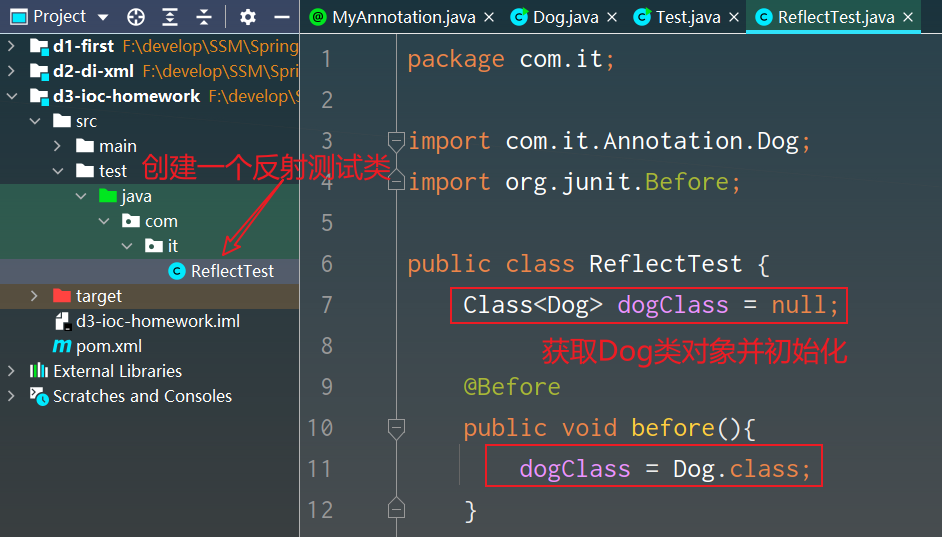Image resolution: width=942 pixels, height=537 pixels.
Task: Click the Before import on line 4
Action: [687, 182]
